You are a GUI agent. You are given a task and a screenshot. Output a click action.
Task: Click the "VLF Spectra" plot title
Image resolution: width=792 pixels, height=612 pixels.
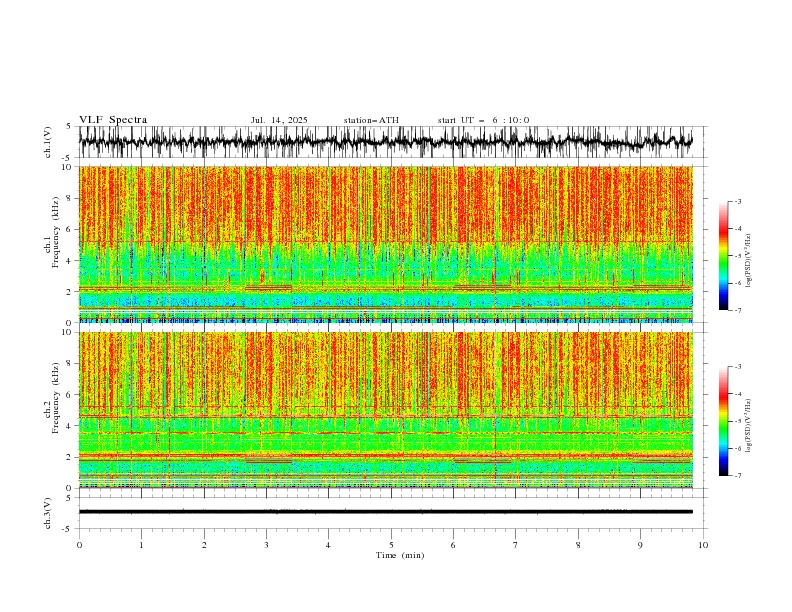[113, 120]
